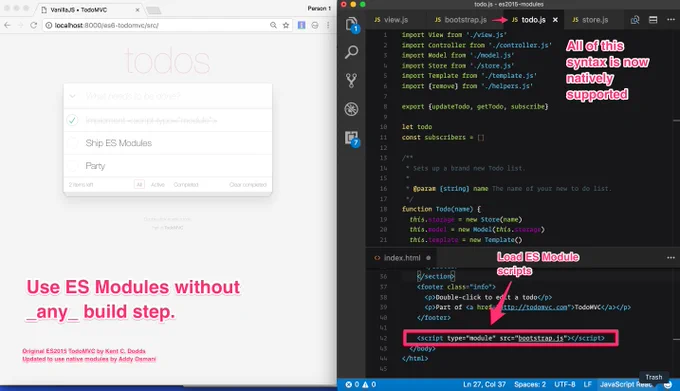The width and height of the screenshot is (680, 391).
Task: Click the blue extension icon in Chrome toolbar
Action: click(x=301, y=25)
